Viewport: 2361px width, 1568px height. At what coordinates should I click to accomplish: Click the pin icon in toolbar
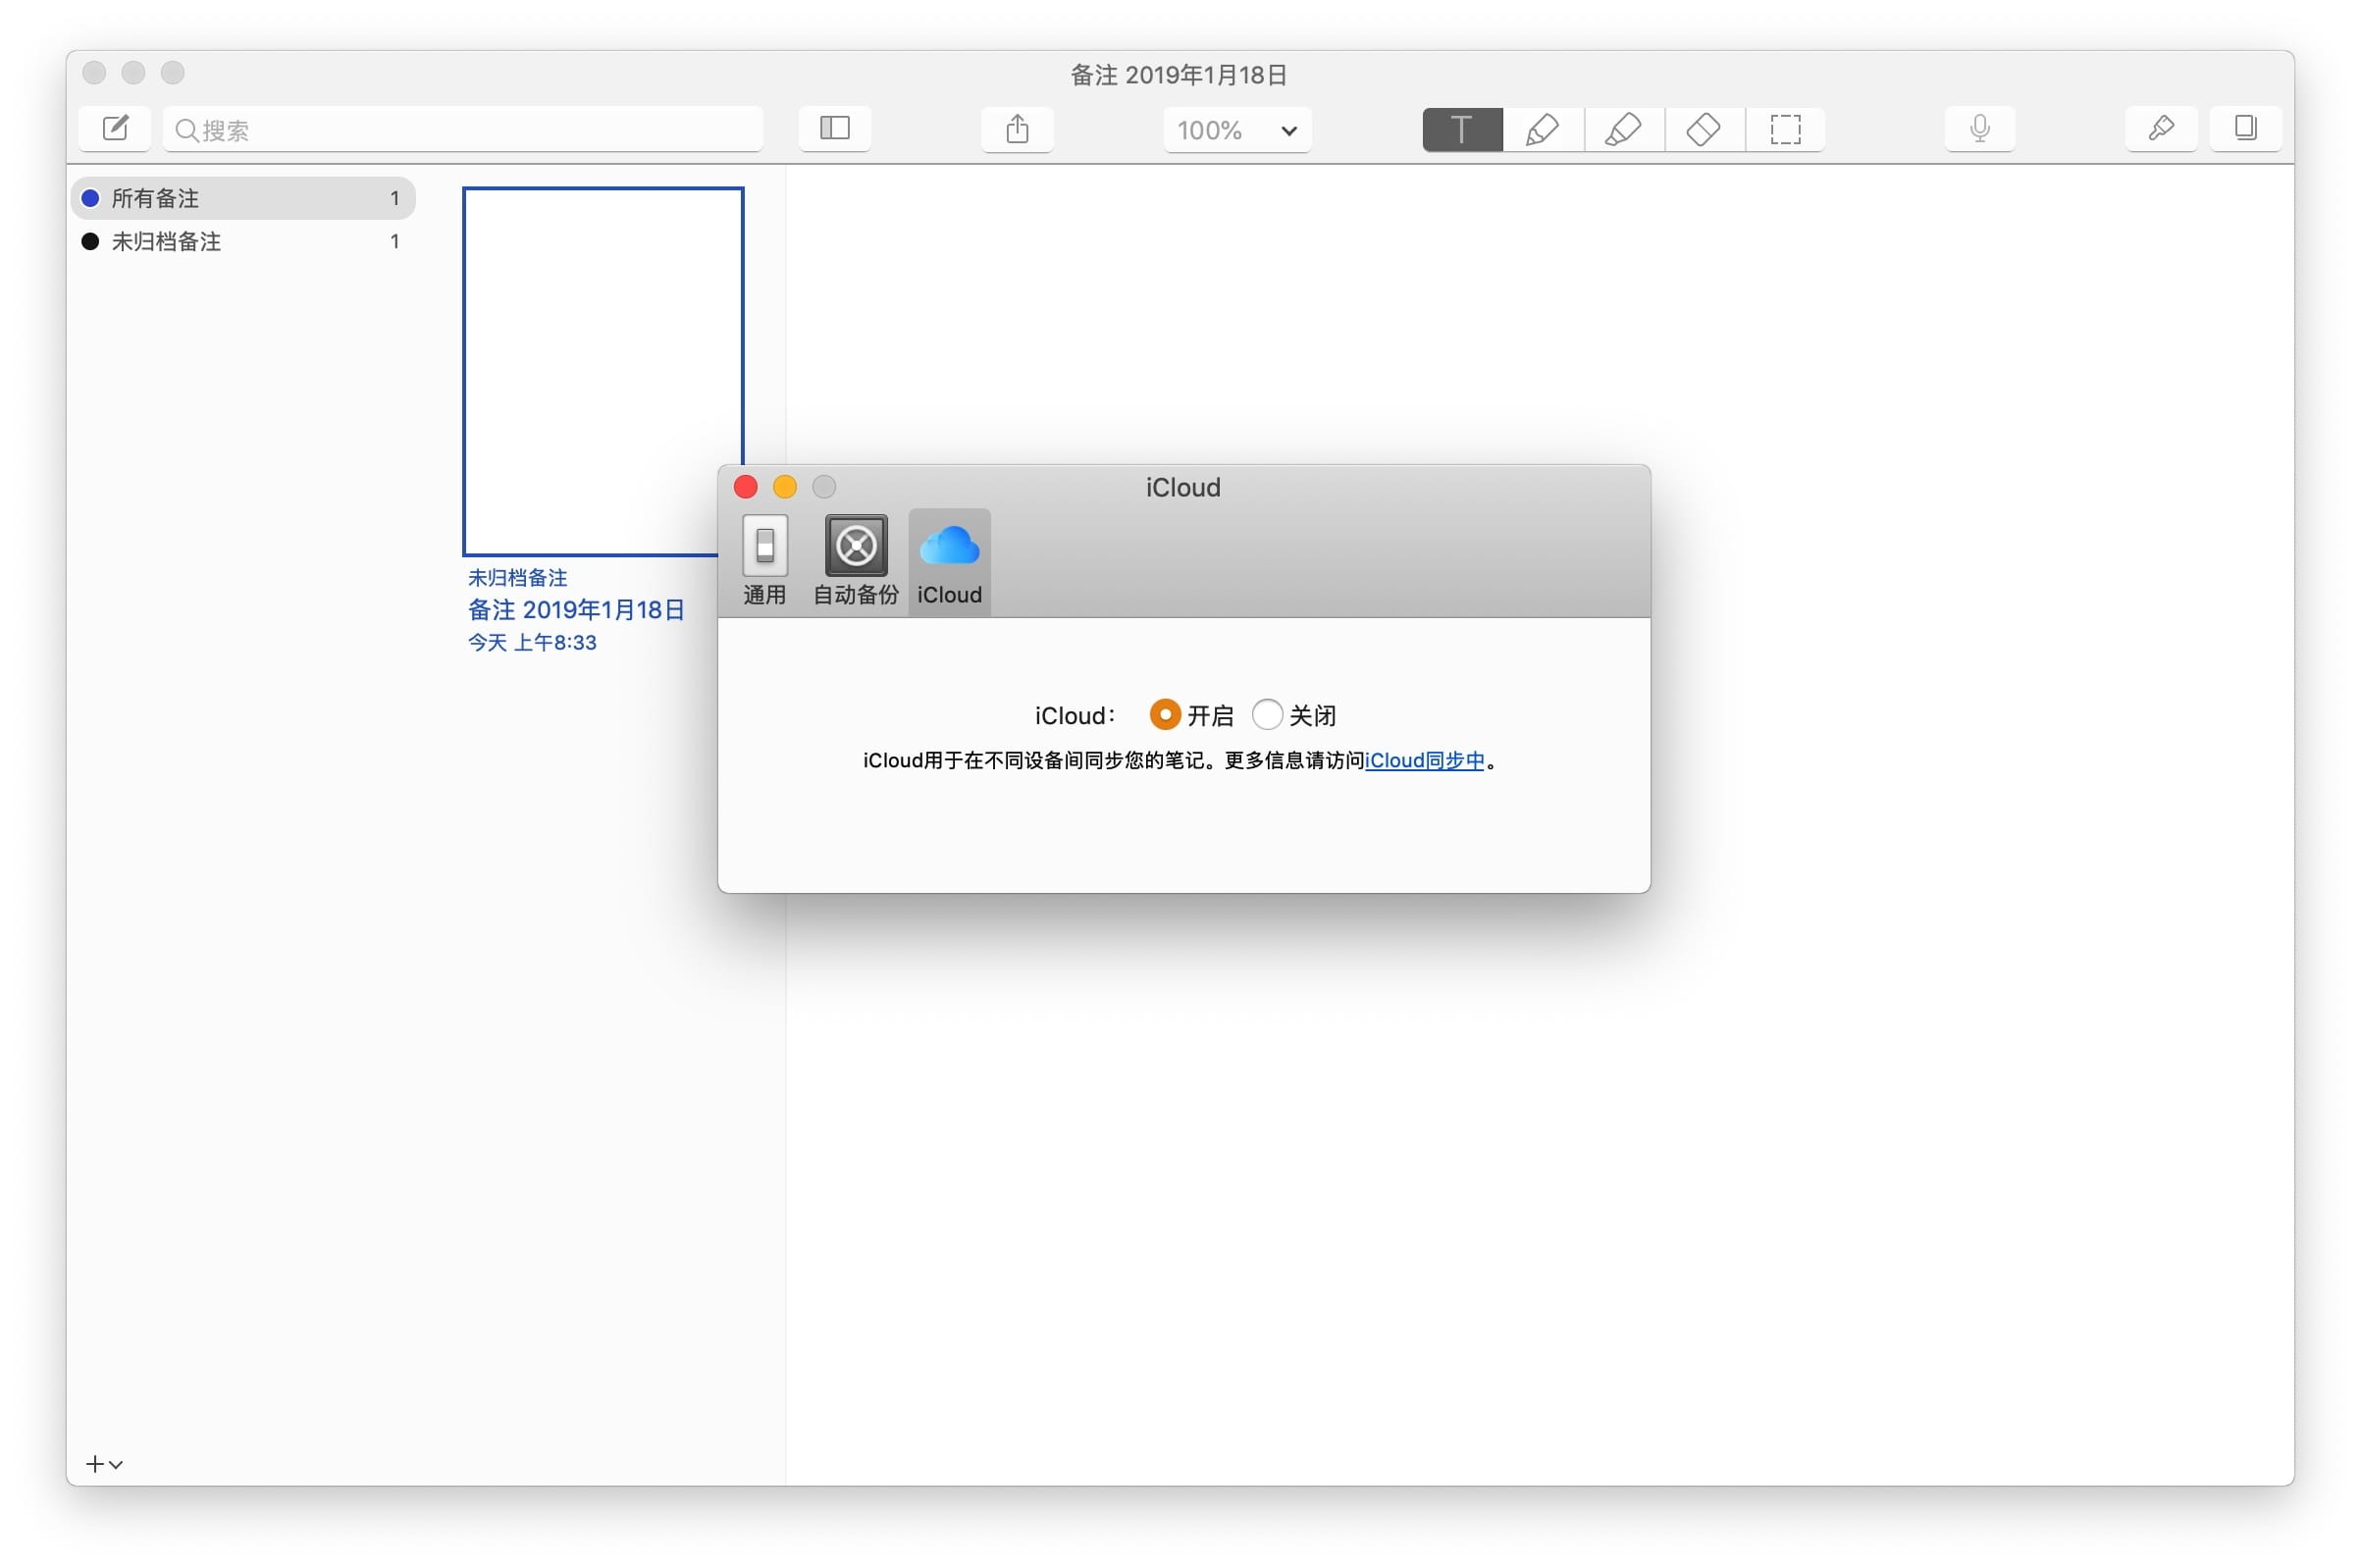[x=2161, y=129]
